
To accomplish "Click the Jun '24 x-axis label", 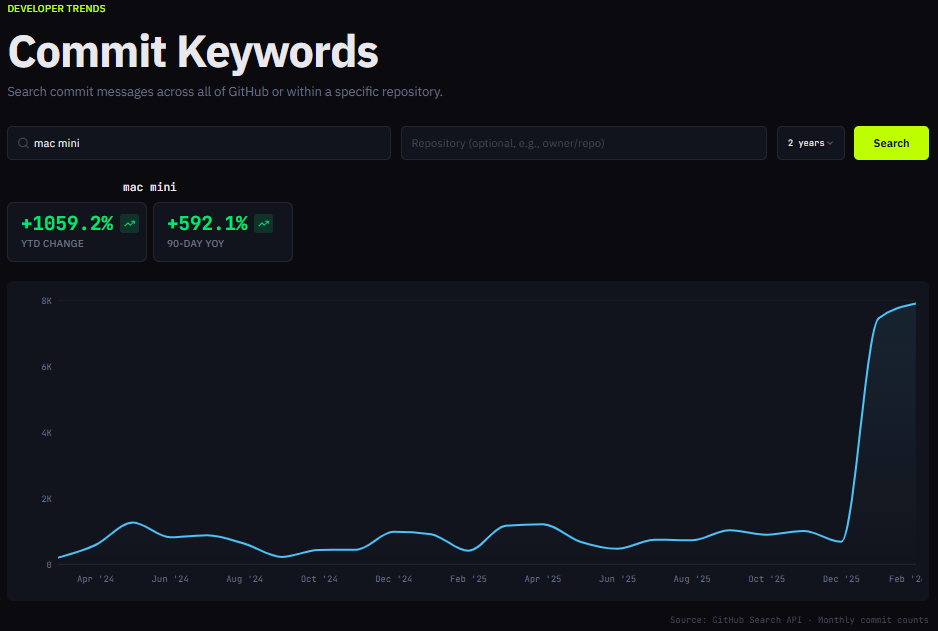I will coord(170,579).
